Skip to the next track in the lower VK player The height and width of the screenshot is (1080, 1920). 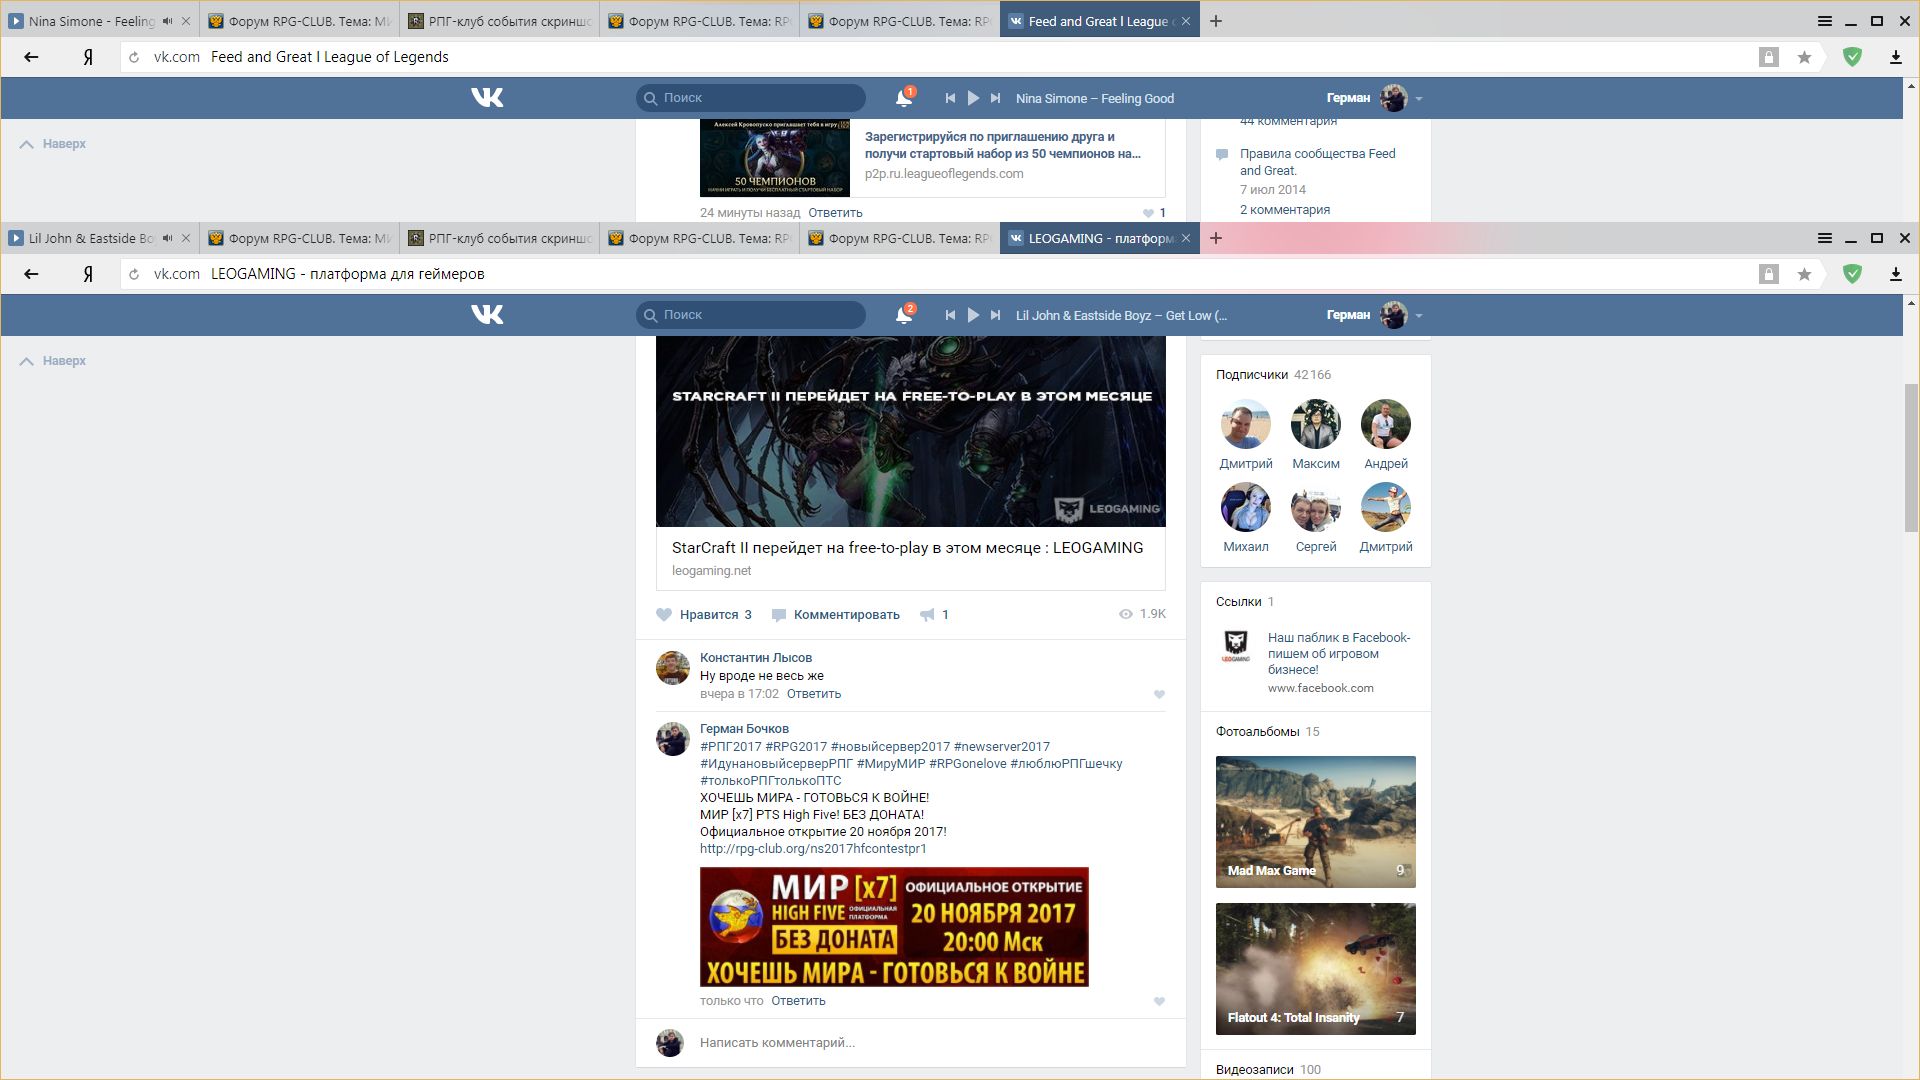click(995, 315)
